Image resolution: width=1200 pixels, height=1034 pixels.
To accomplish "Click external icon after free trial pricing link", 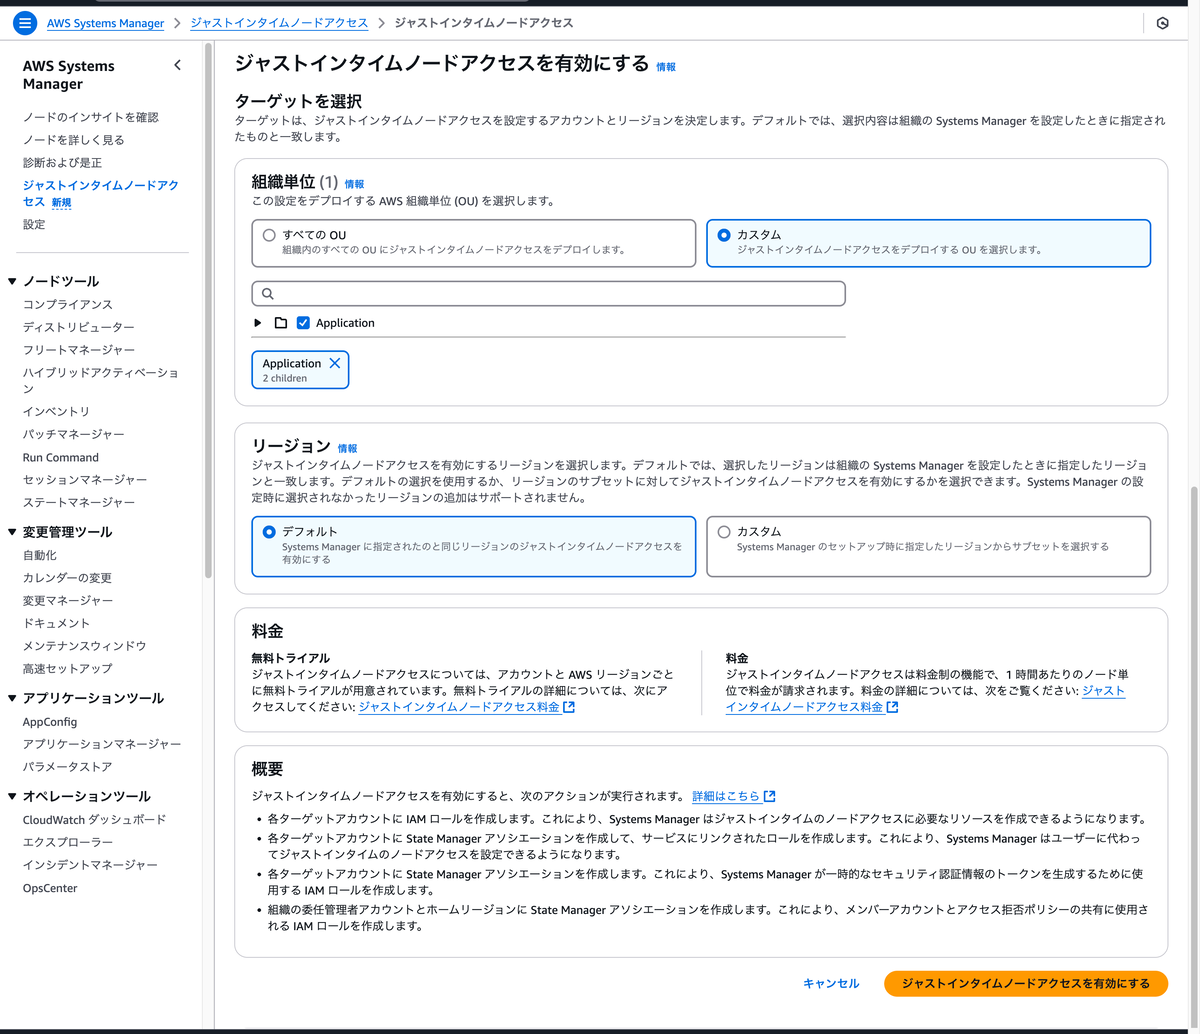I will [569, 707].
